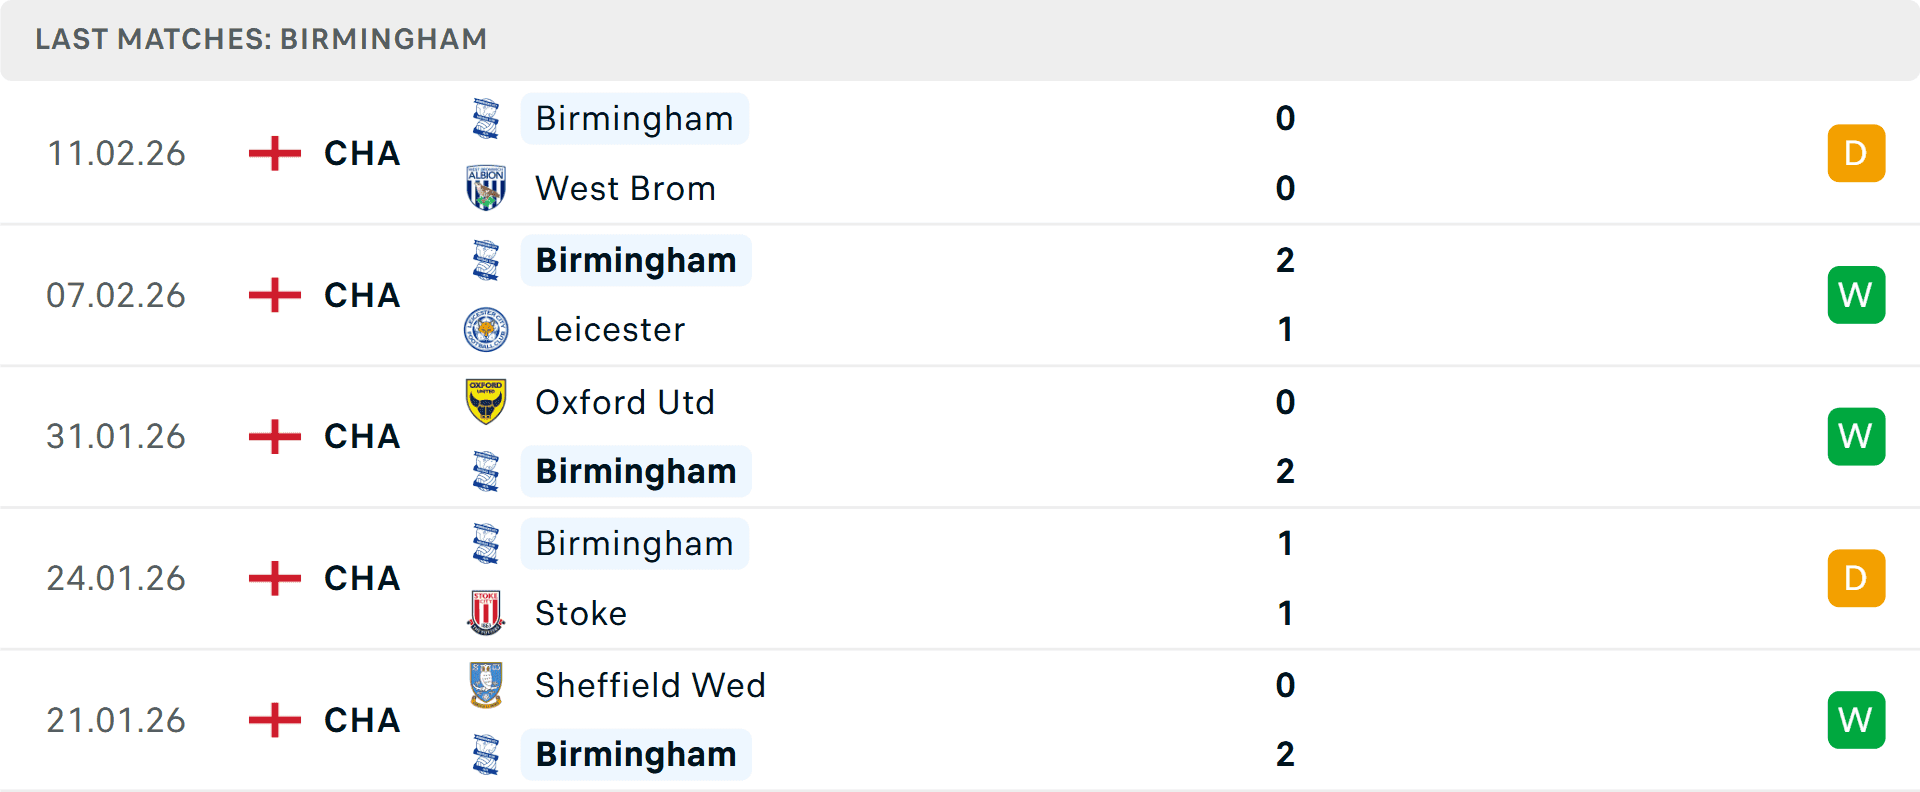Select the West Brom club badge
The width and height of the screenshot is (1920, 792).
point(486,187)
